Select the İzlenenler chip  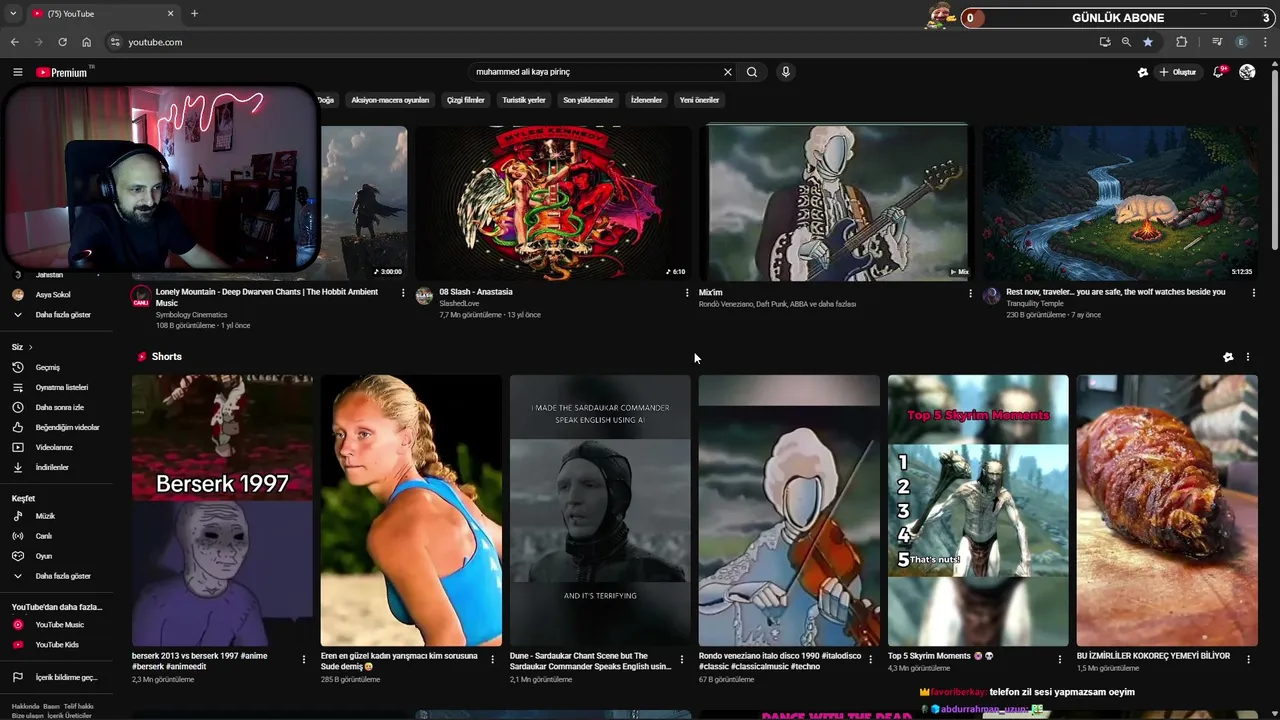pyautogui.click(x=646, y=100)
